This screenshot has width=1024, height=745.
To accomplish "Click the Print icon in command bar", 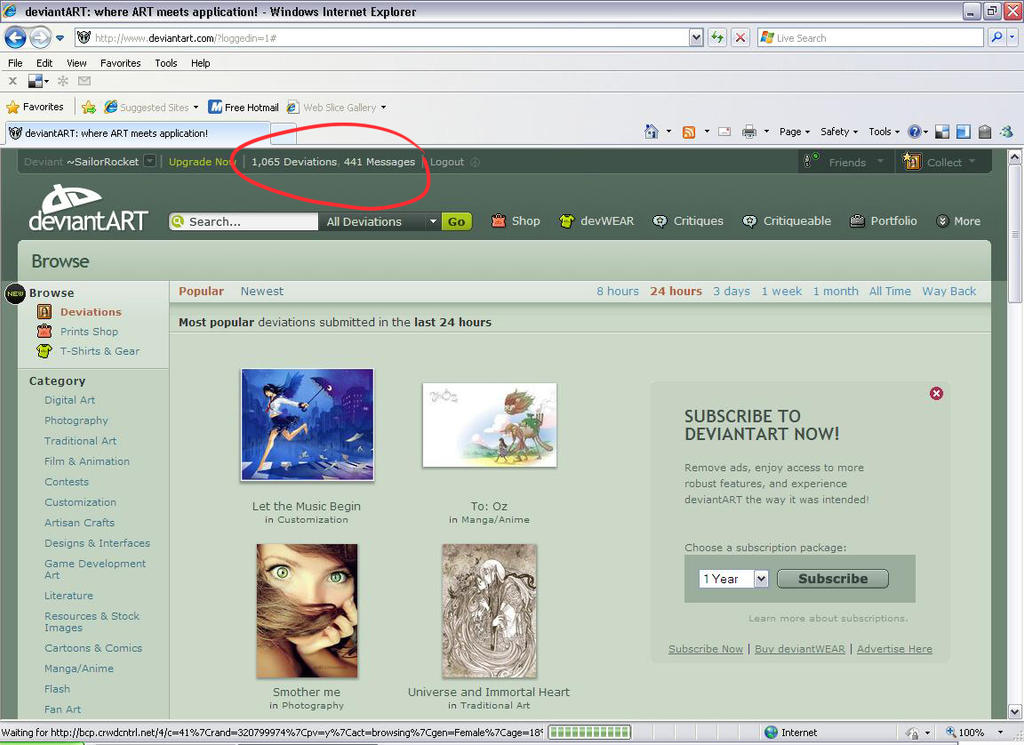I will (x=749, y=132).
